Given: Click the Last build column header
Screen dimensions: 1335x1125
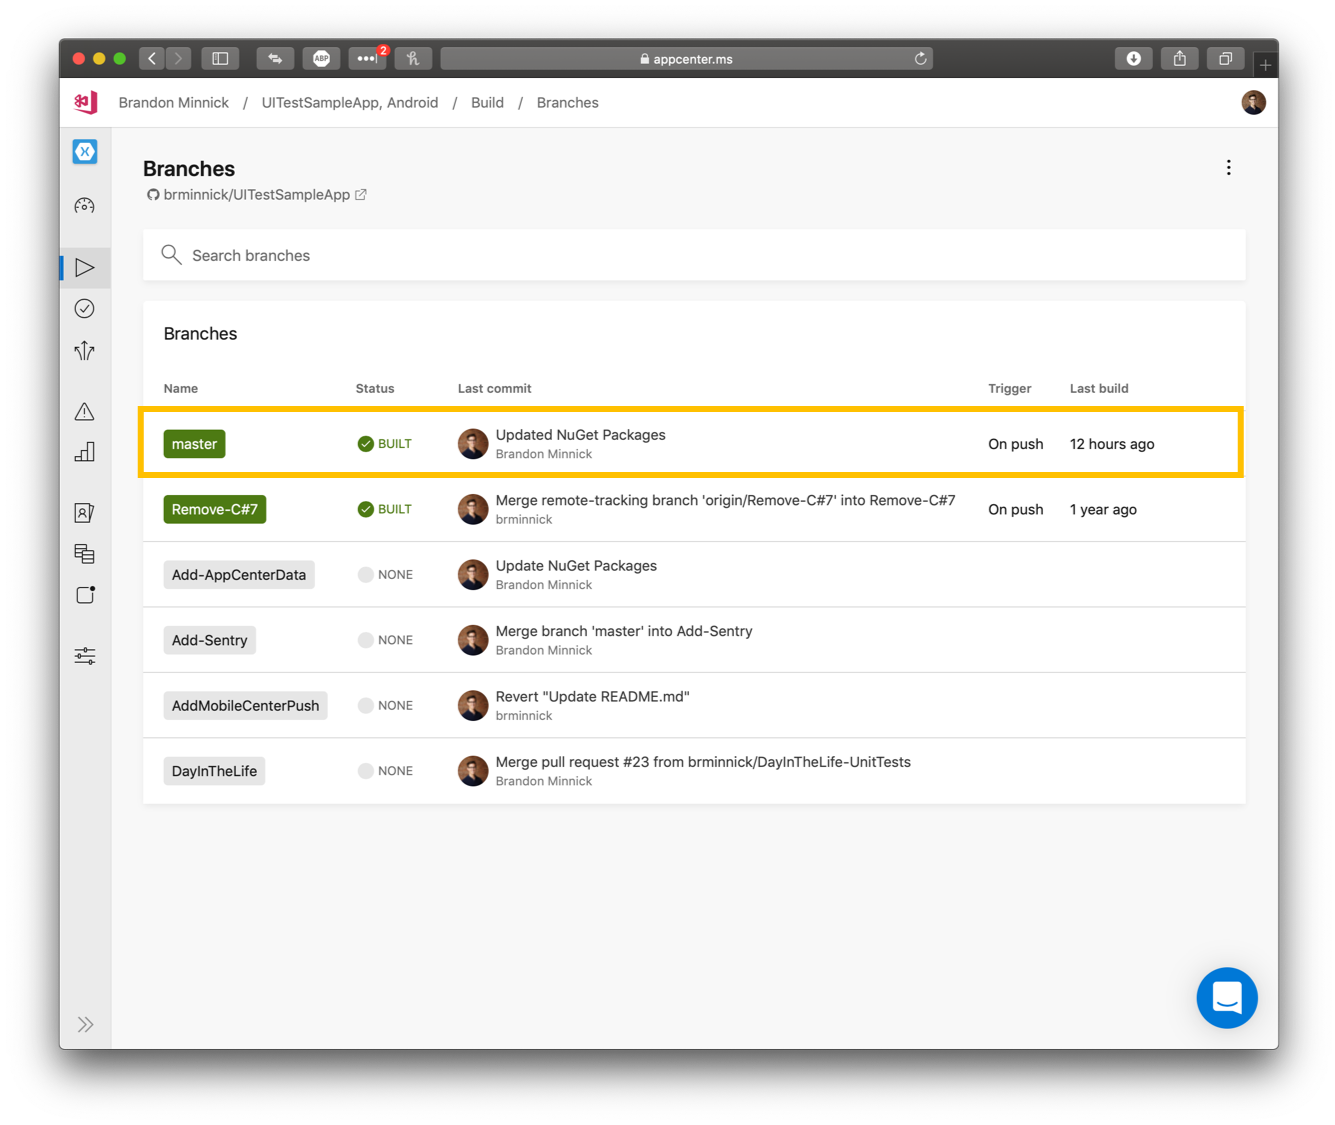Looking at the screenshot, I should click(x=1099, y=388).
